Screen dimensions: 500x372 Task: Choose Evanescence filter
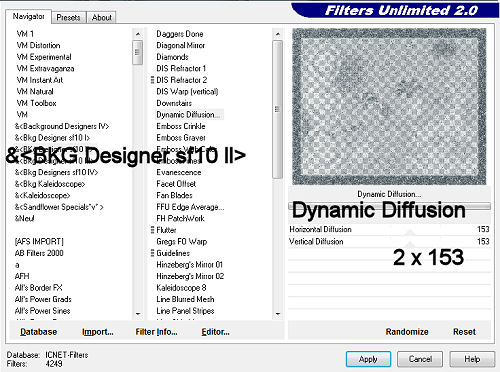coord(179,172)
